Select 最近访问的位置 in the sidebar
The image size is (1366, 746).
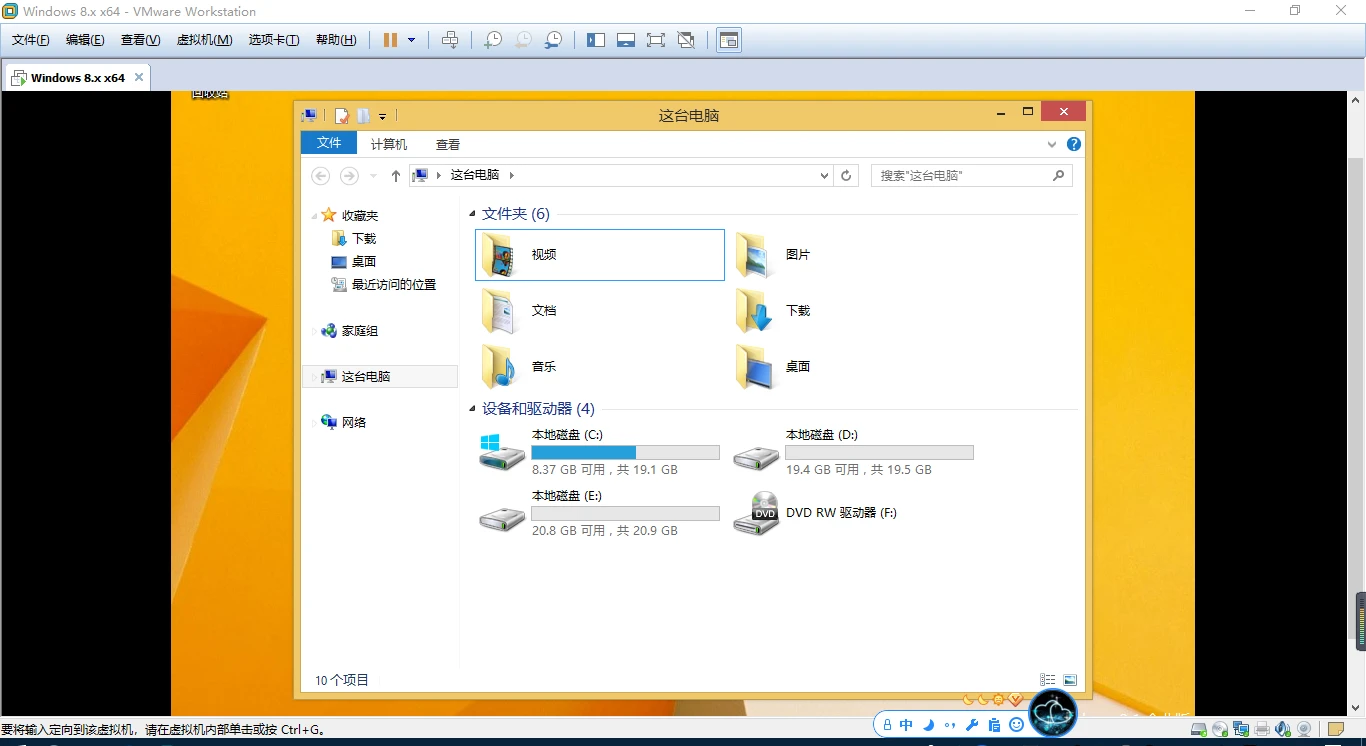pos(393,284)
